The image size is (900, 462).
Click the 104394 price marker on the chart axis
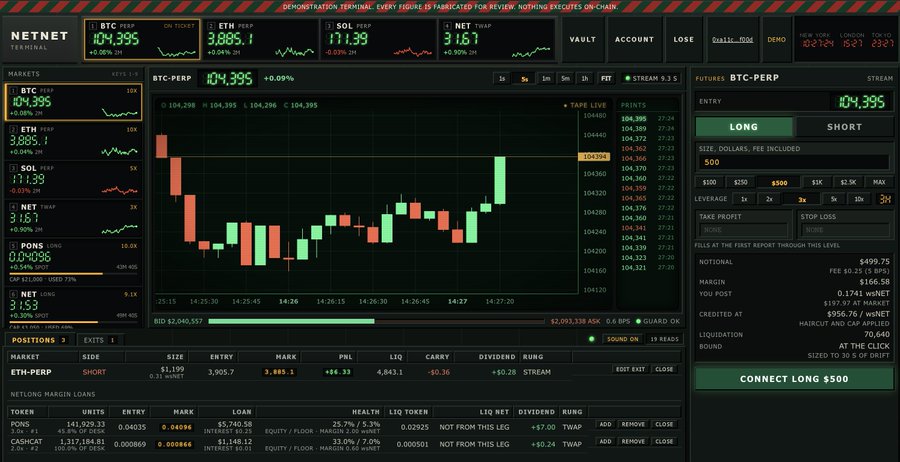[594, 157]
